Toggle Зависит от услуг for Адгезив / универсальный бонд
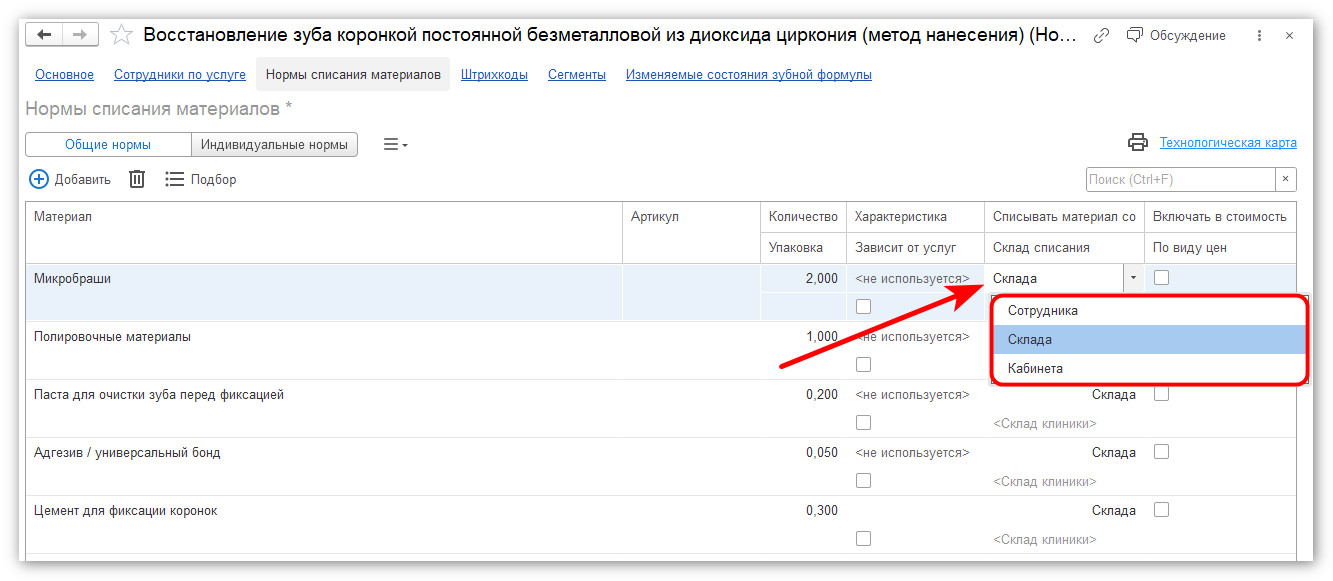Screen dimensions: 1333x581 click(x=863, y=480)
